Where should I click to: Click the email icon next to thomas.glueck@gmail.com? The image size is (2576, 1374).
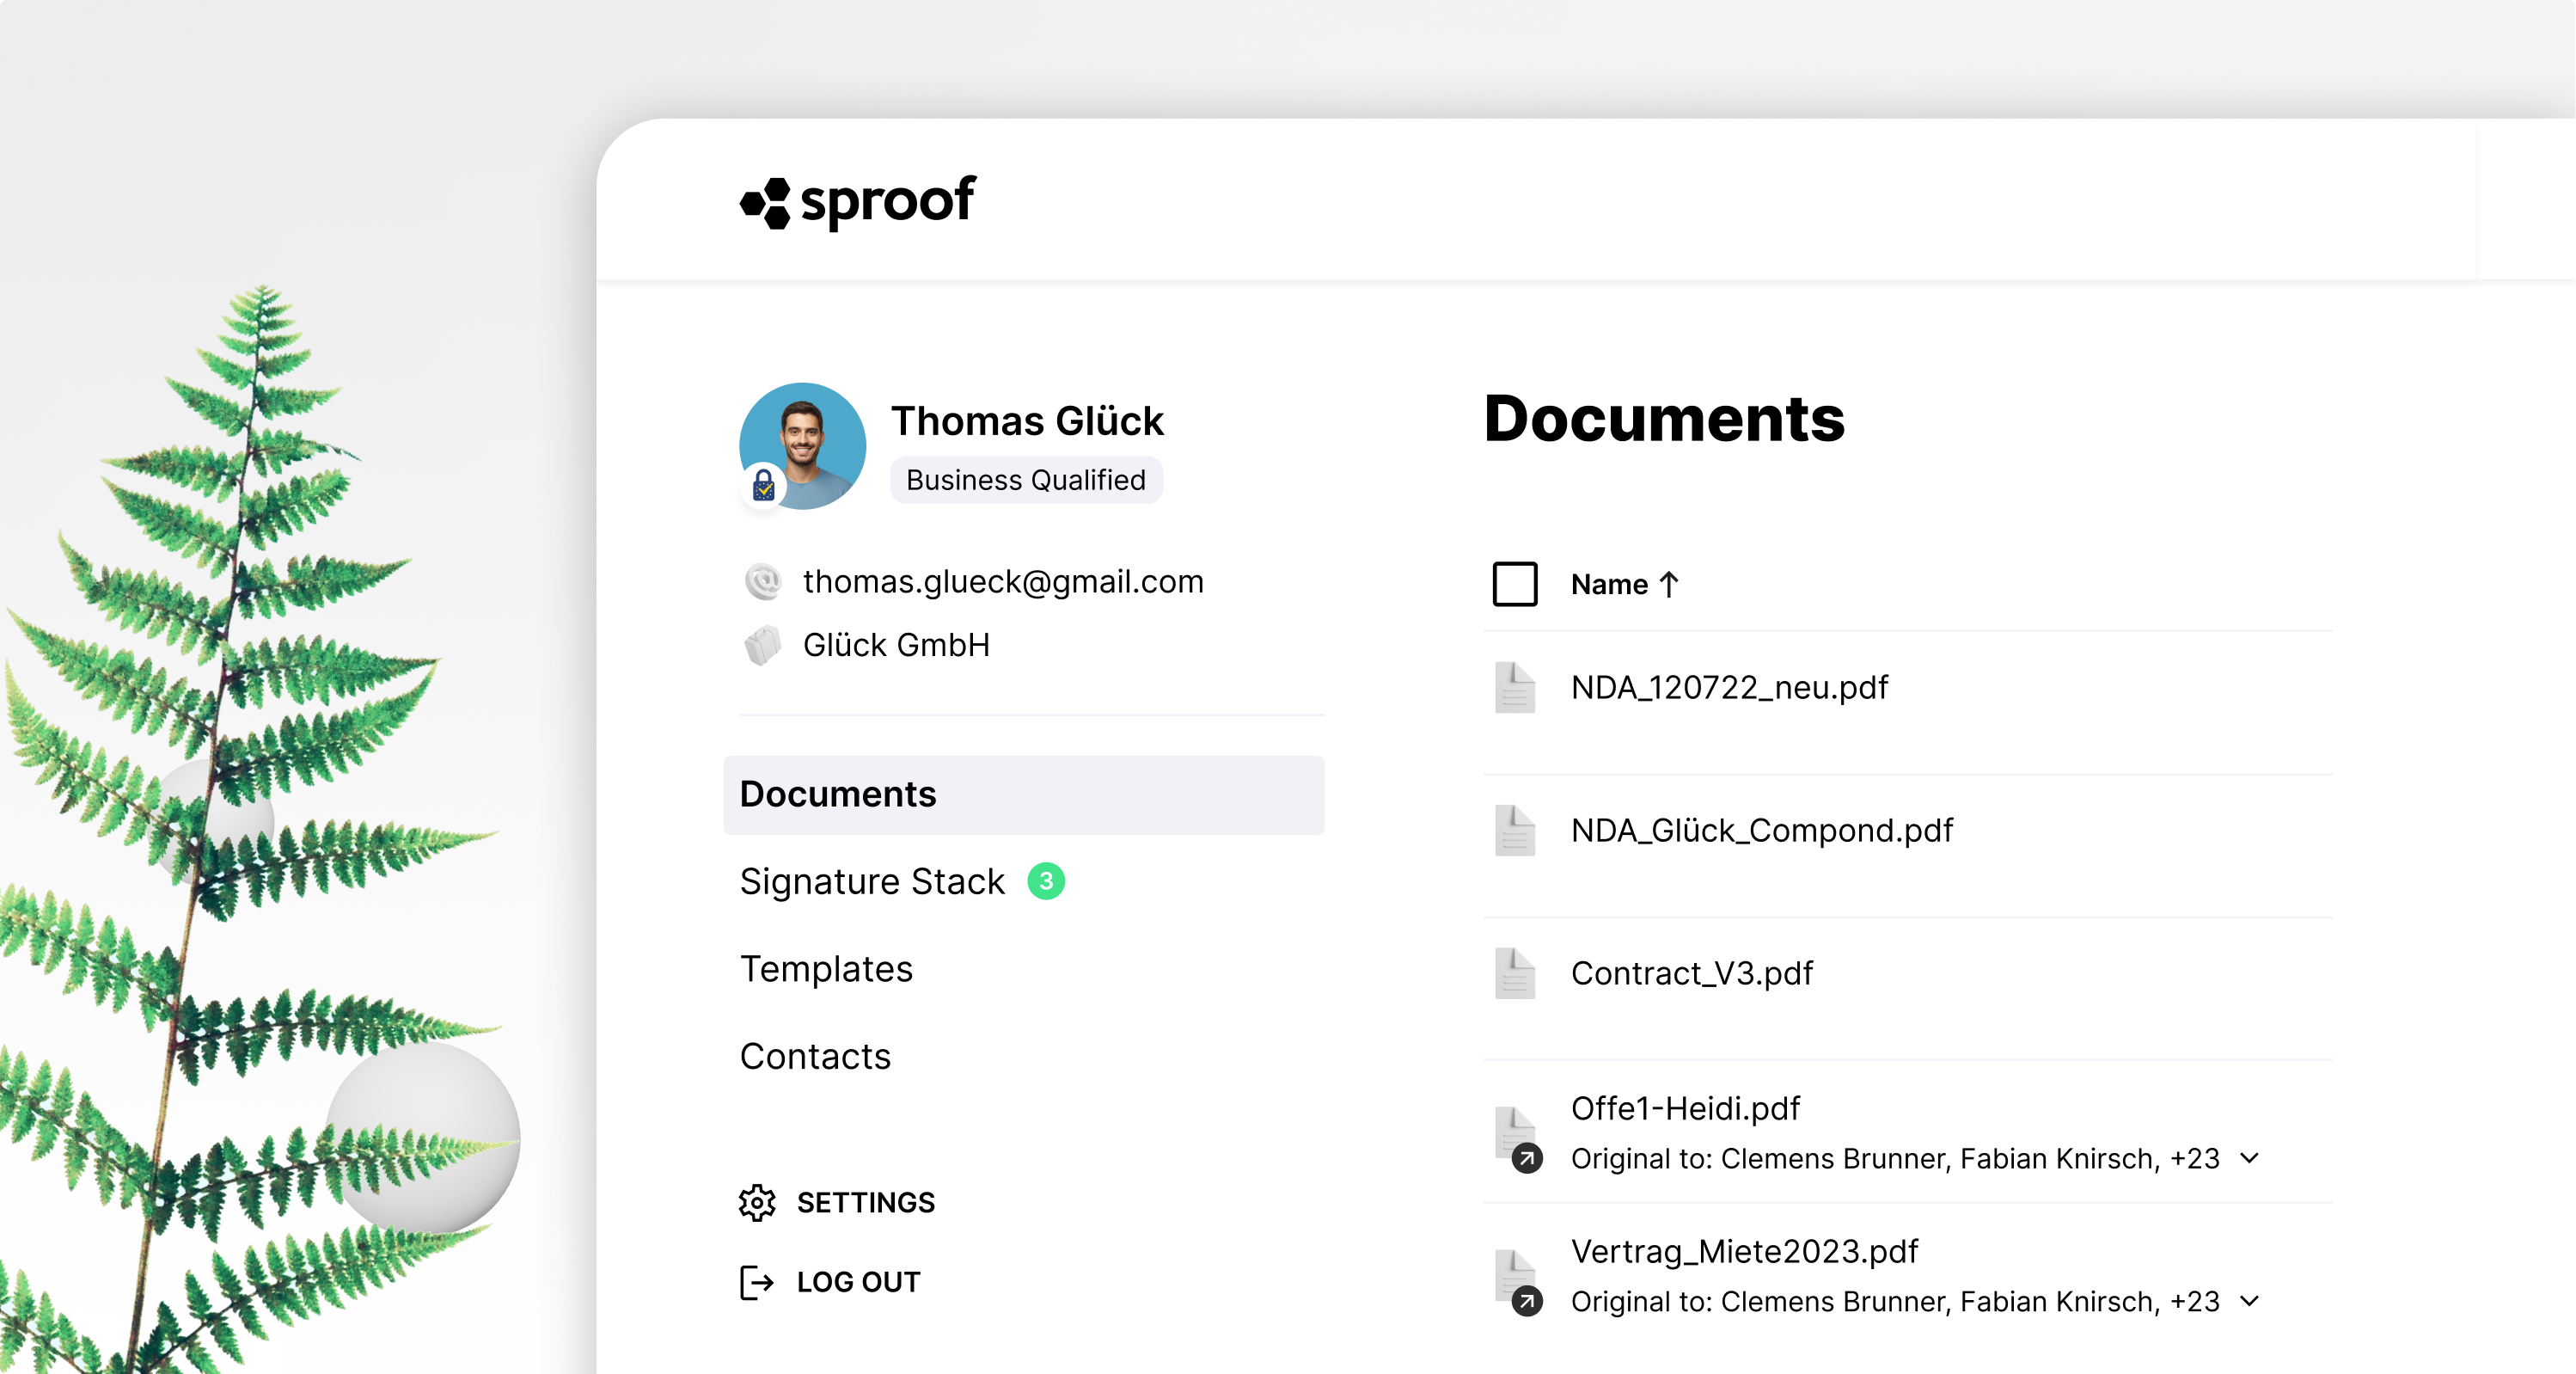pos(762,581)
